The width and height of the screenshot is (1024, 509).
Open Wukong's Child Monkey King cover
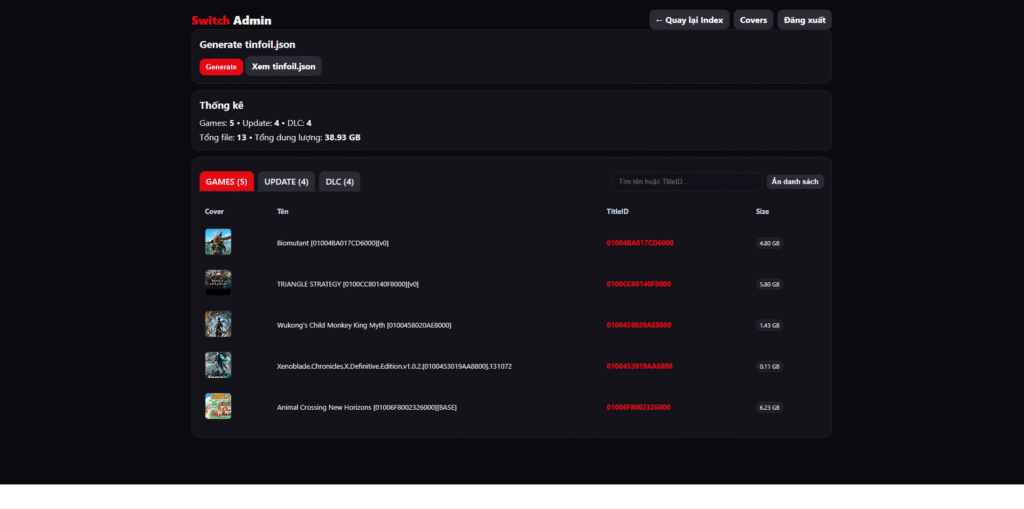pyautogui.click(x=218, y=324)
